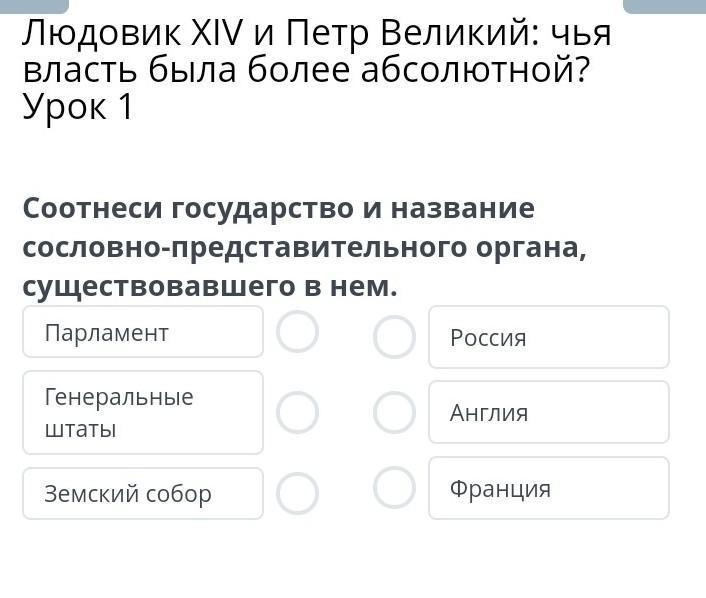Pick the Франция country card

549,488
